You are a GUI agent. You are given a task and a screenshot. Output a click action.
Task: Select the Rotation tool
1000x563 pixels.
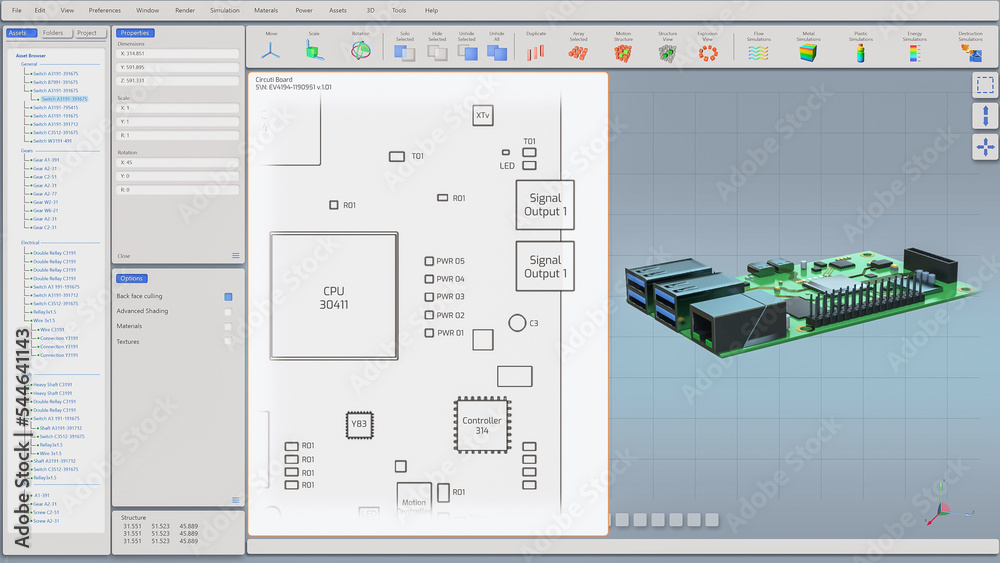pos(360,51)
